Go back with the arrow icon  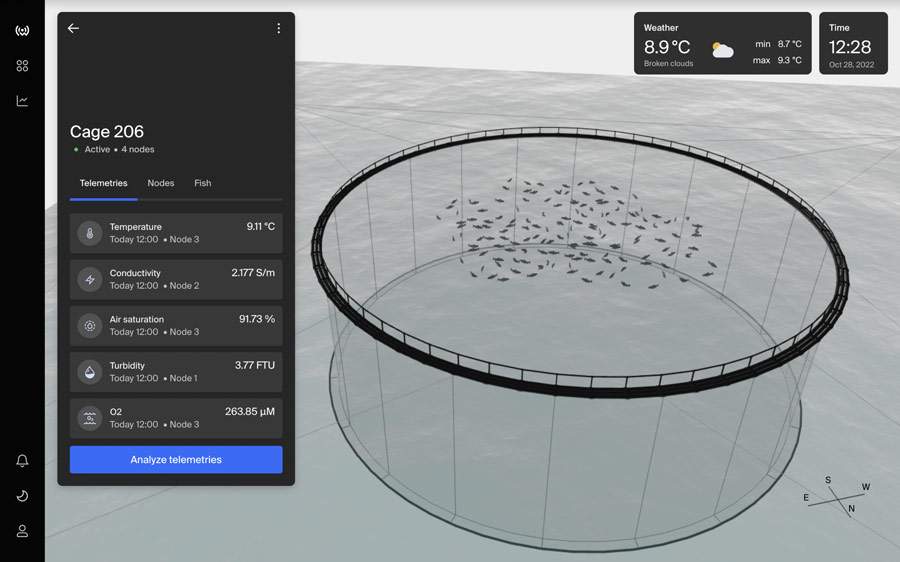pos(73,28)
